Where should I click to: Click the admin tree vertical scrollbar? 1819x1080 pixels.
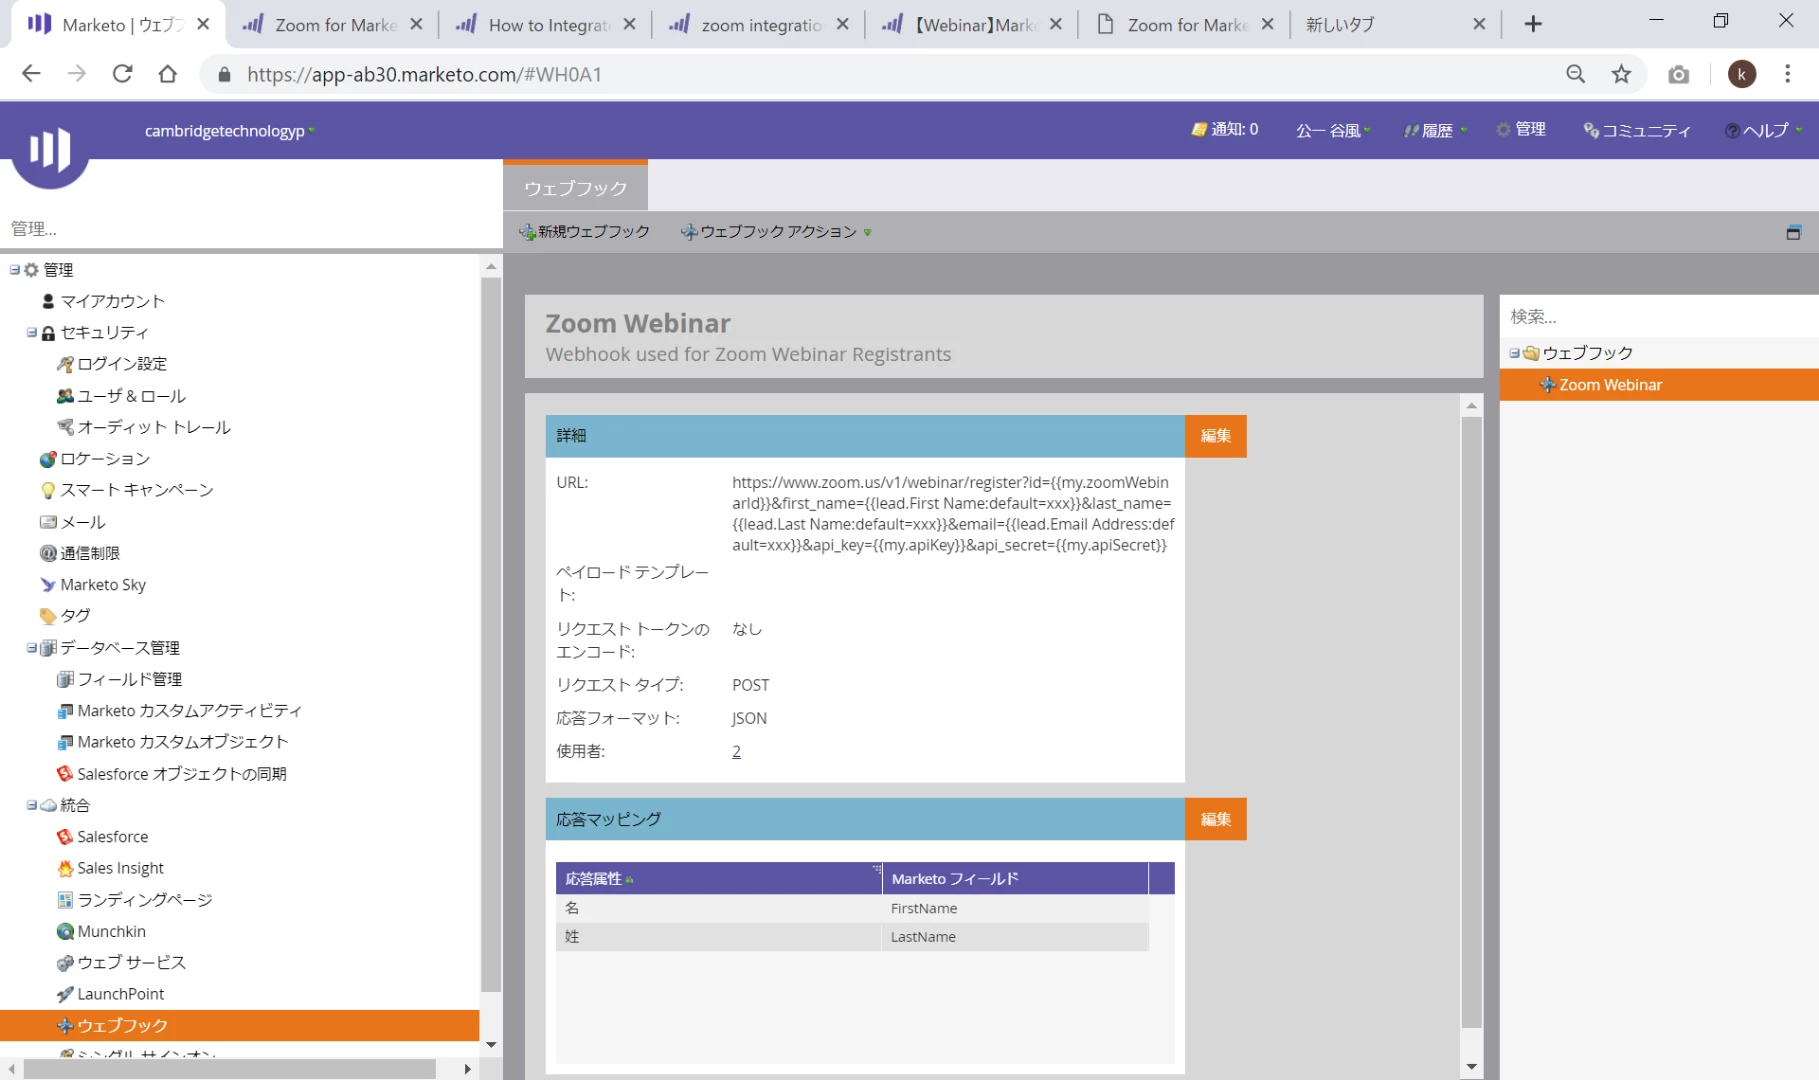coord(491,634)
